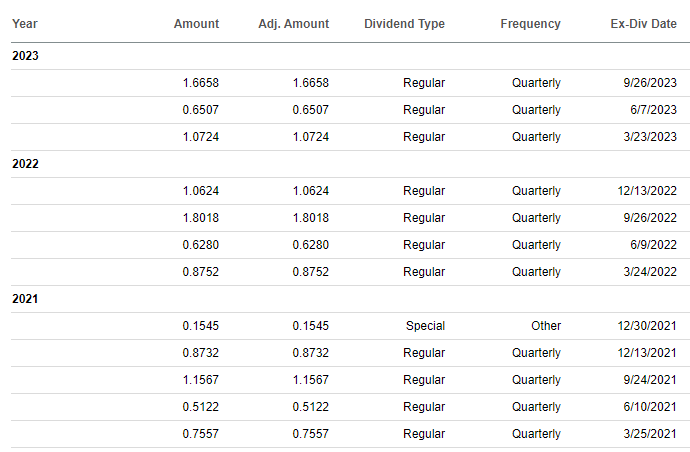Click ex-div date 9/24/2021
The image size is (690, 452).
[x=650, y=380]
